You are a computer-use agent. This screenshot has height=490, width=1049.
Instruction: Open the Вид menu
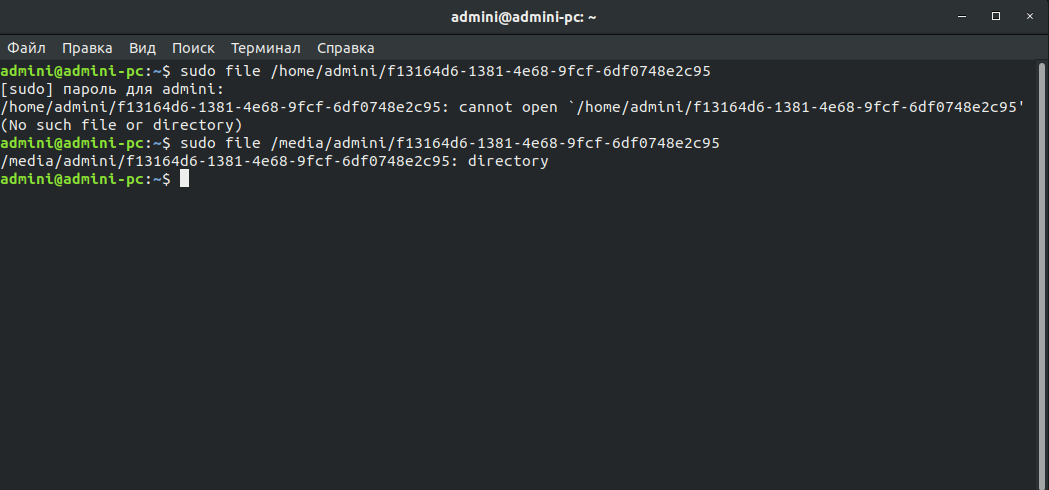pos(142,48)
